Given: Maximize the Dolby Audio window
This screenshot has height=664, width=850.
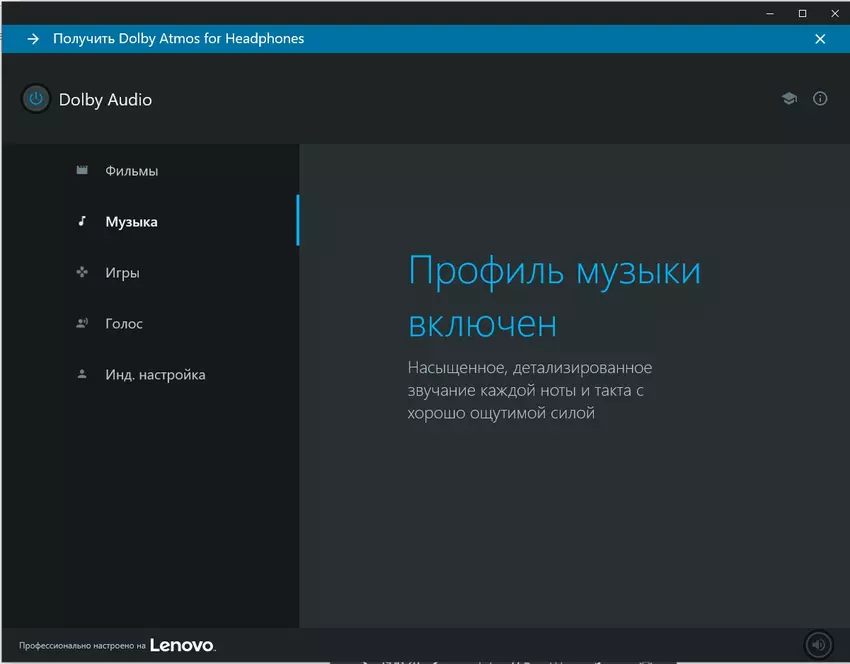Looking at the screenshot, I should (x=802, y=13).
